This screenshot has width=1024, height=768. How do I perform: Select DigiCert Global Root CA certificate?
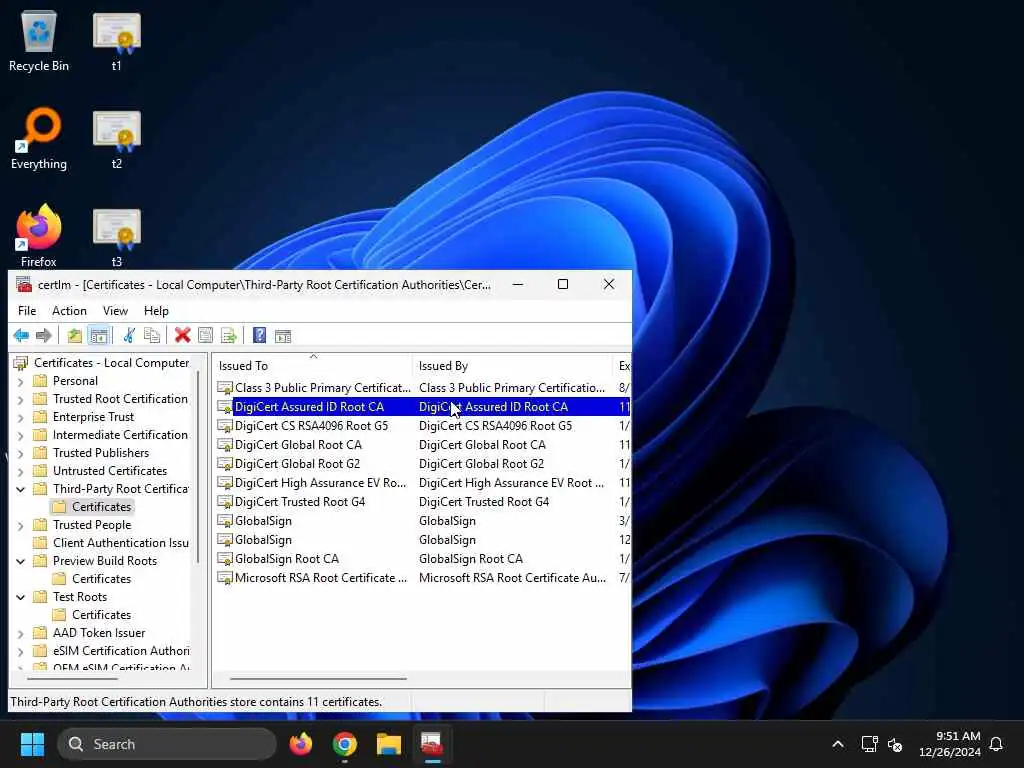tap(423, 445)
